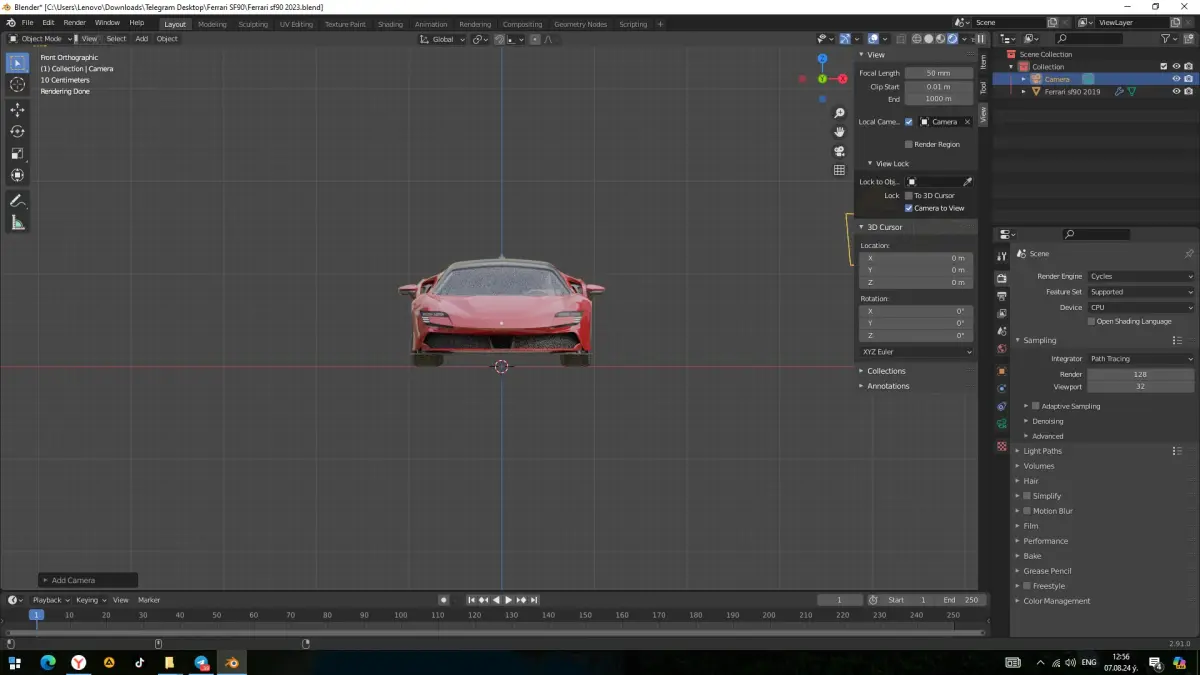Select solid viewport shading mode

click(x=928, y=39)
